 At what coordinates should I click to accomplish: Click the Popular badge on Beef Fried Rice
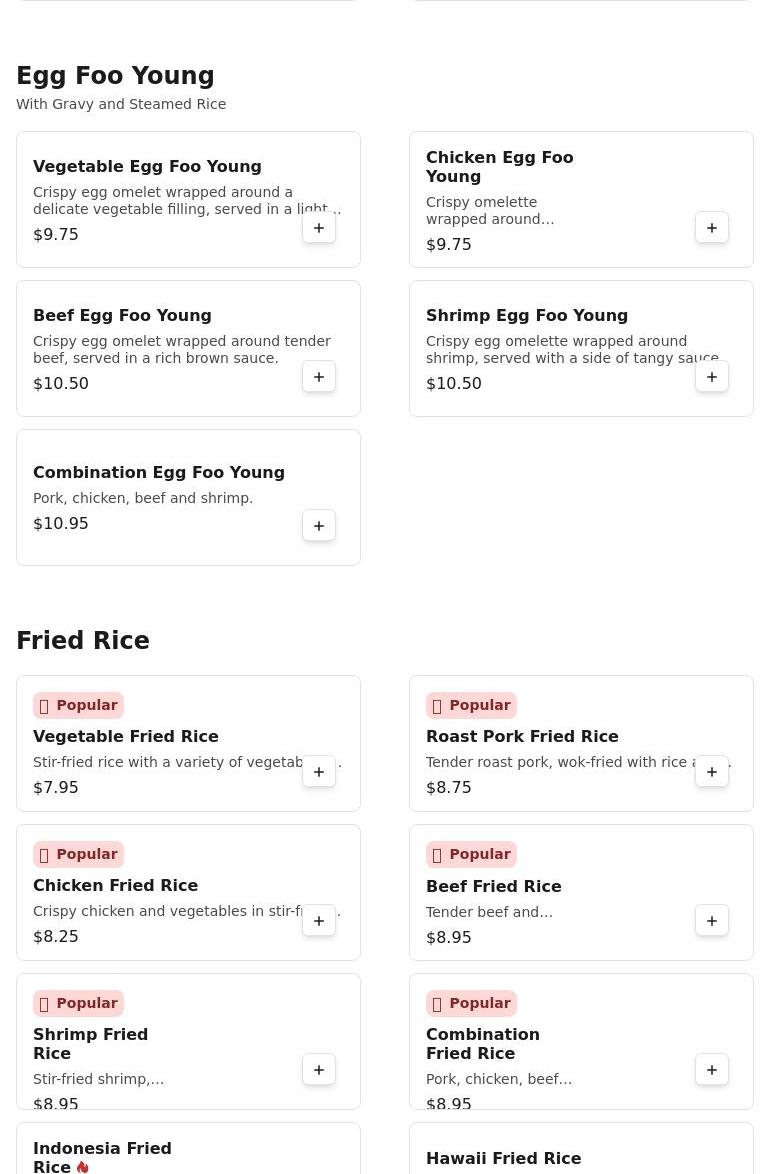(x=472, y=854)
